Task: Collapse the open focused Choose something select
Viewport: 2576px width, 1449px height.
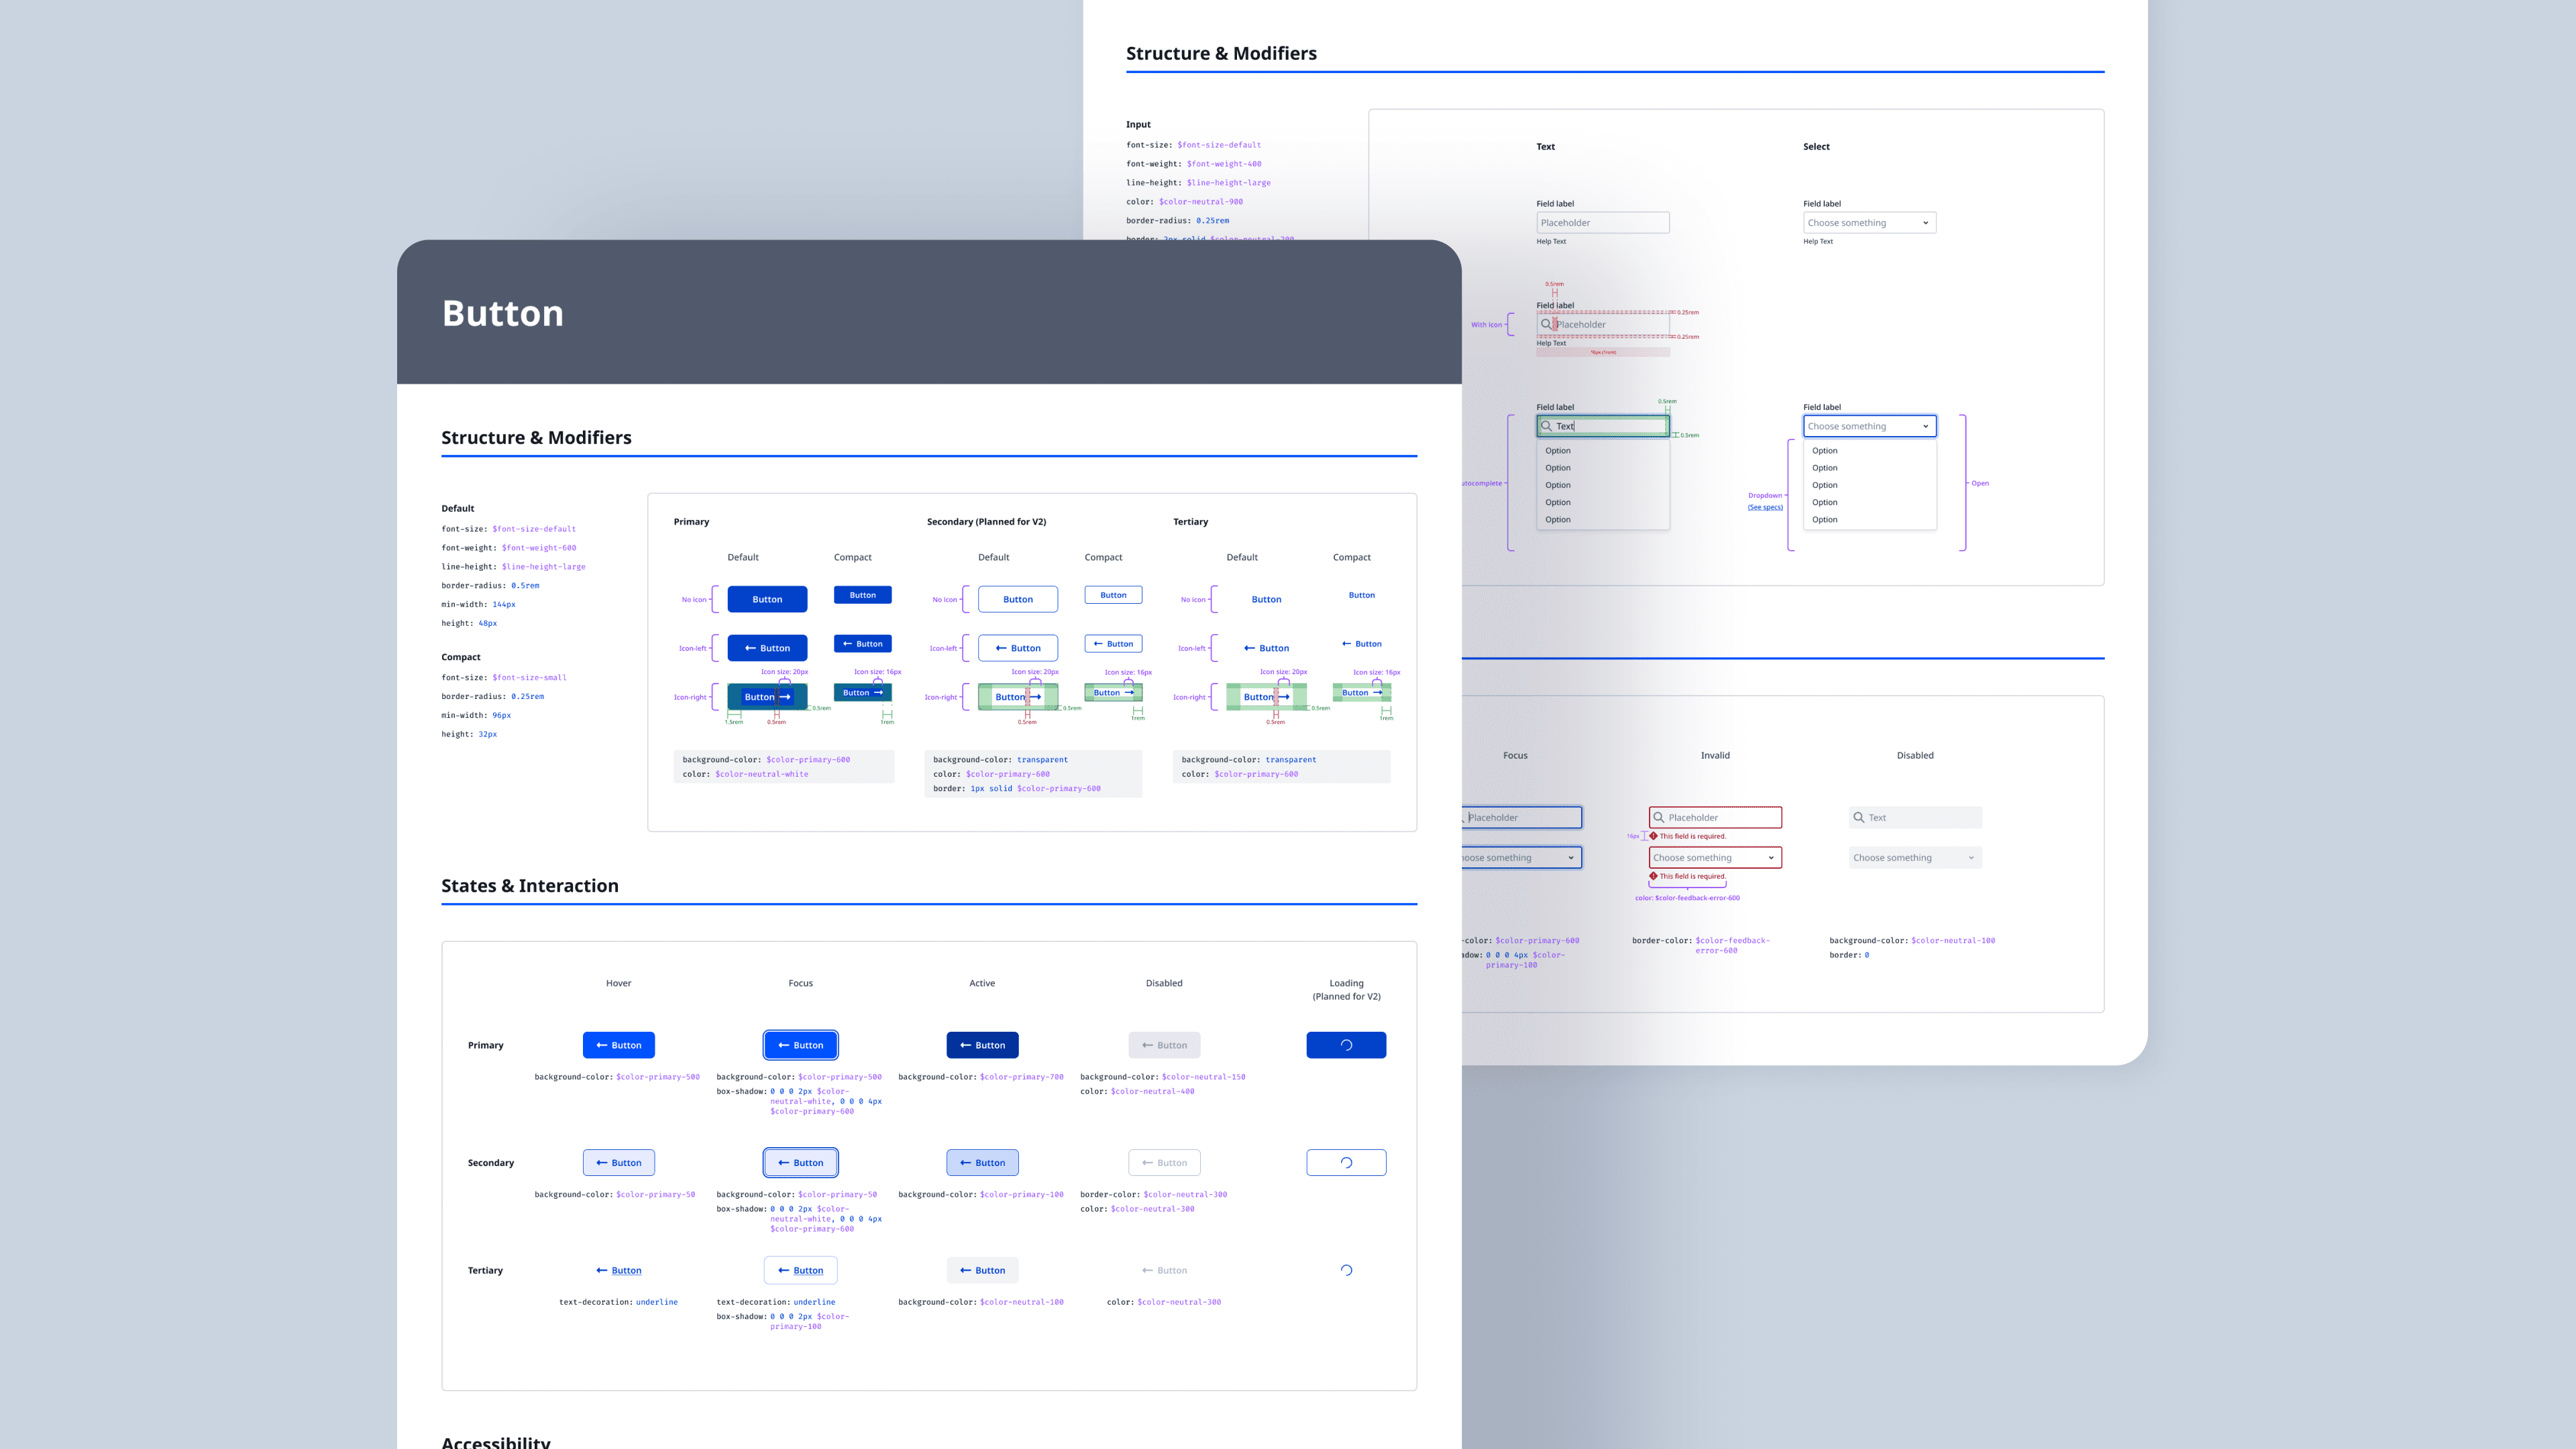Action: click(1925, 426)
